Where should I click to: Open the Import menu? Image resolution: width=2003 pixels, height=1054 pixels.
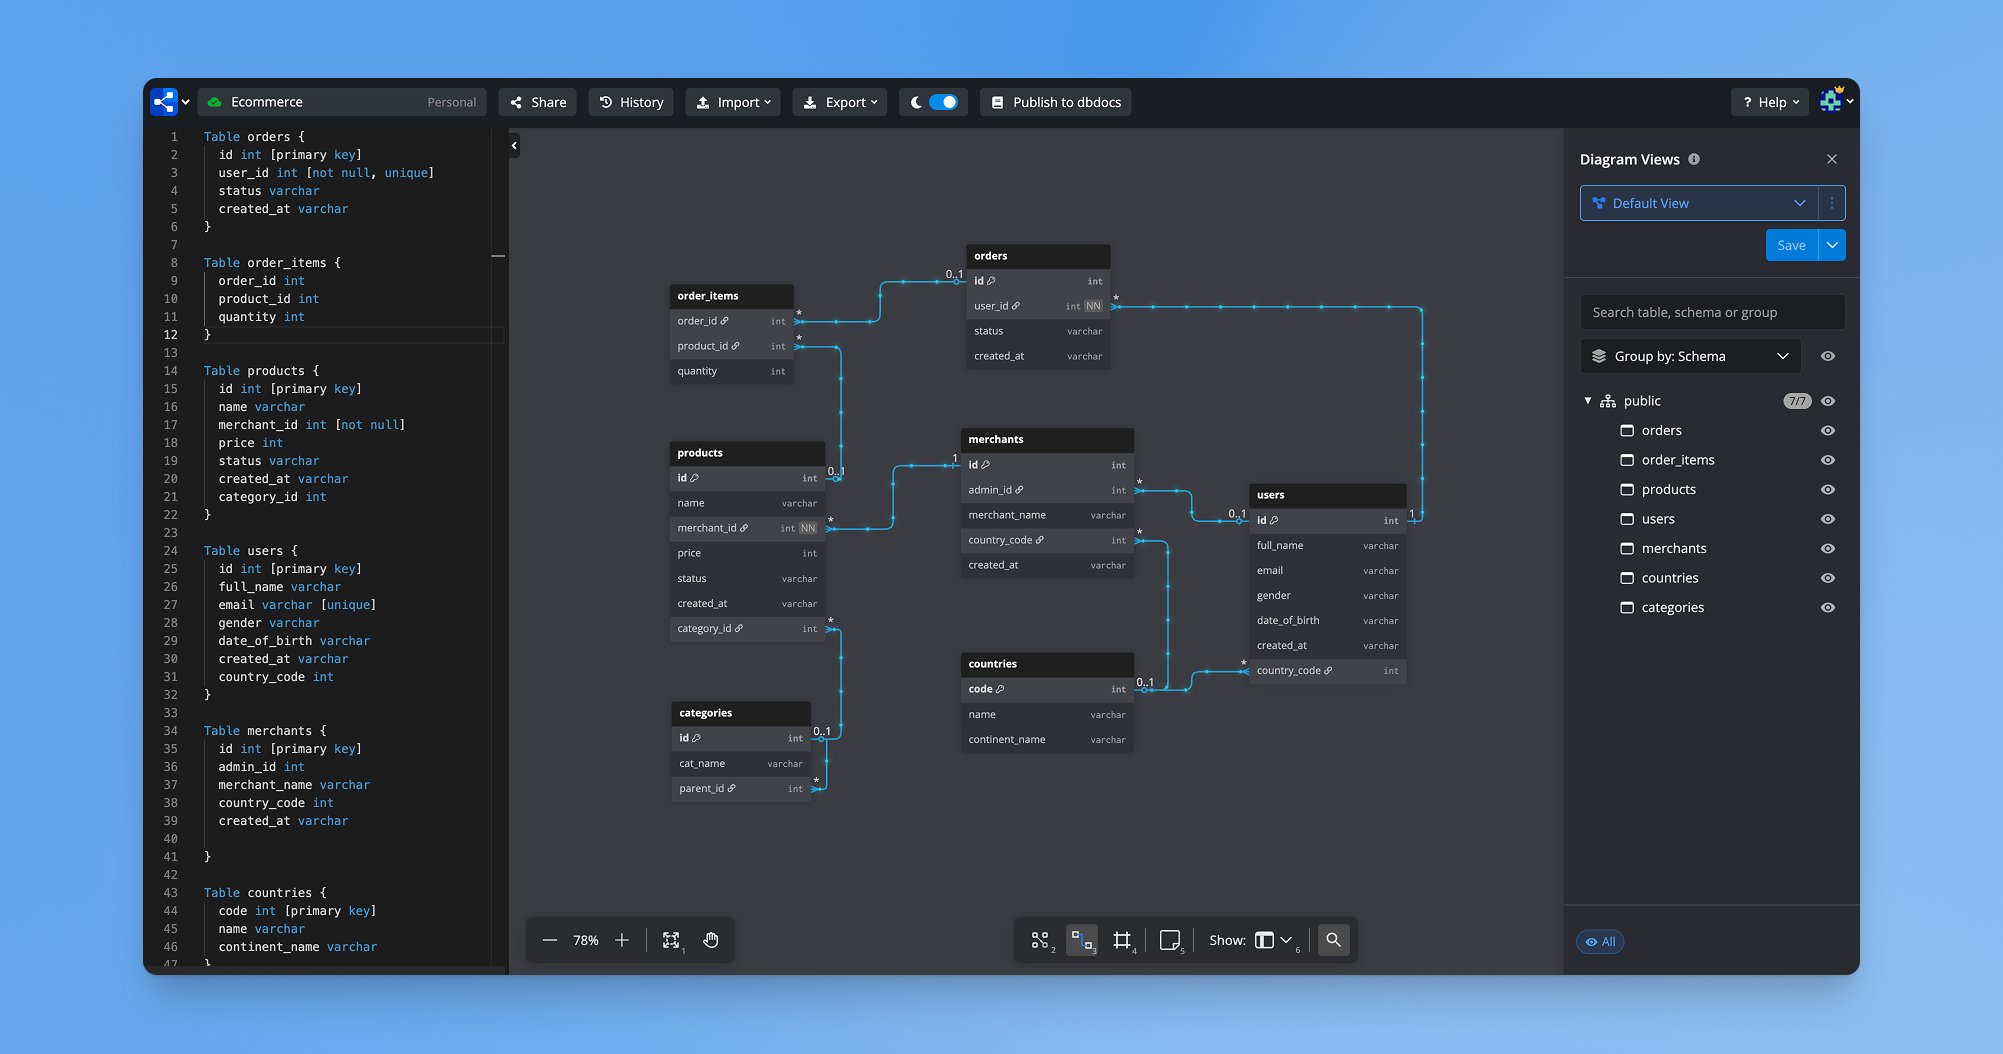(733, 101)
